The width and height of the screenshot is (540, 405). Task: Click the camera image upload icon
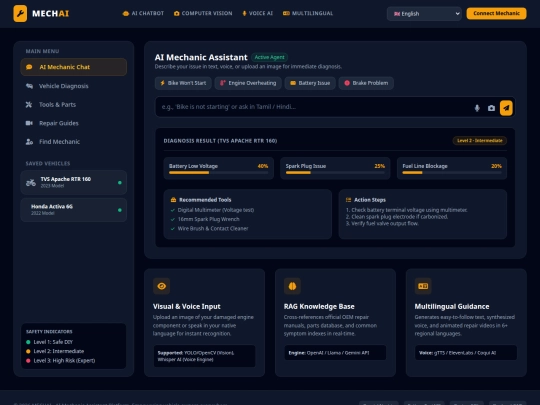(x=491, y=108)
